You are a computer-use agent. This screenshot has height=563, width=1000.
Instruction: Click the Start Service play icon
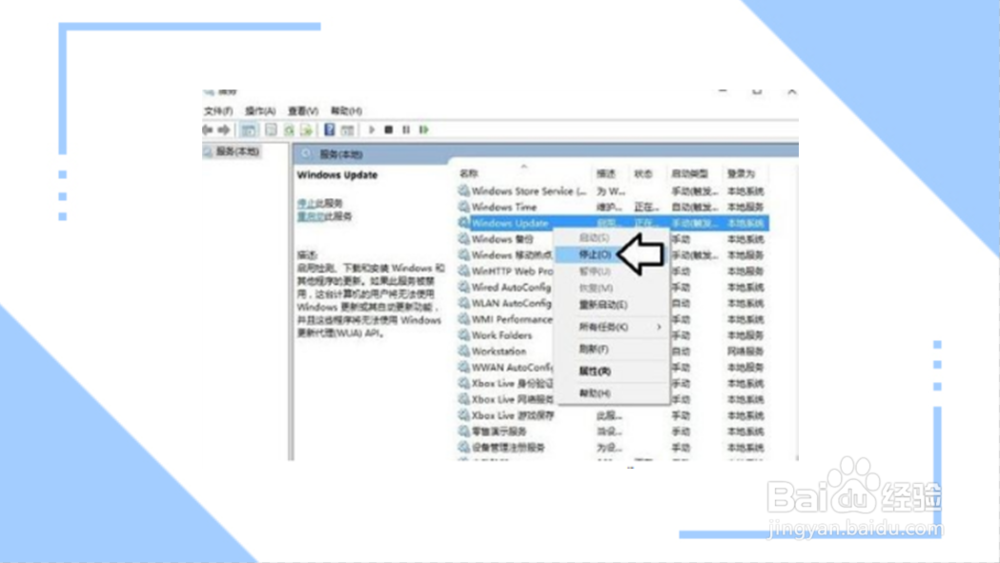click(372, 130)
